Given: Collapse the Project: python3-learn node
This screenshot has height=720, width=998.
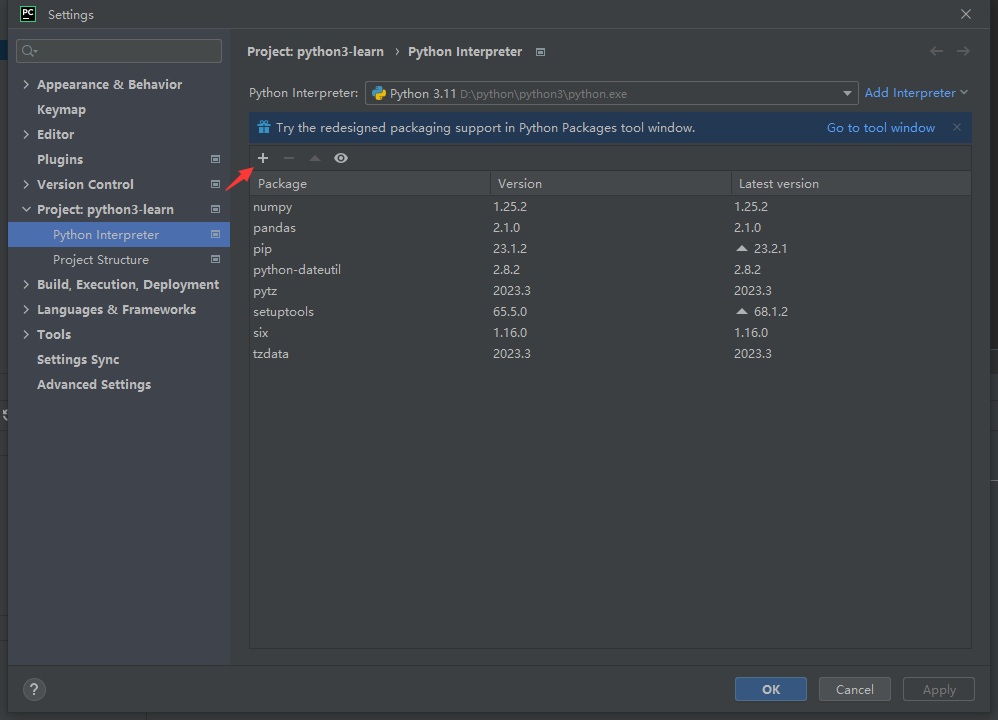Looking at the screenshot, I should tap(26, 210).
